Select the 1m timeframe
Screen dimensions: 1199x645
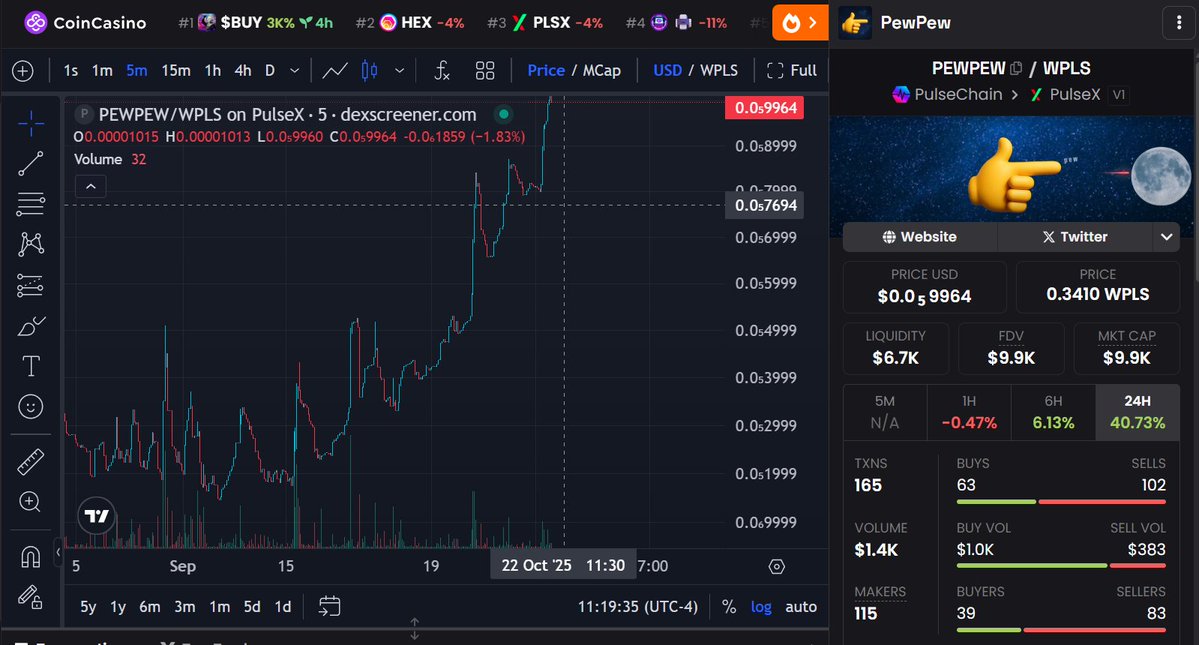point(102,70)
